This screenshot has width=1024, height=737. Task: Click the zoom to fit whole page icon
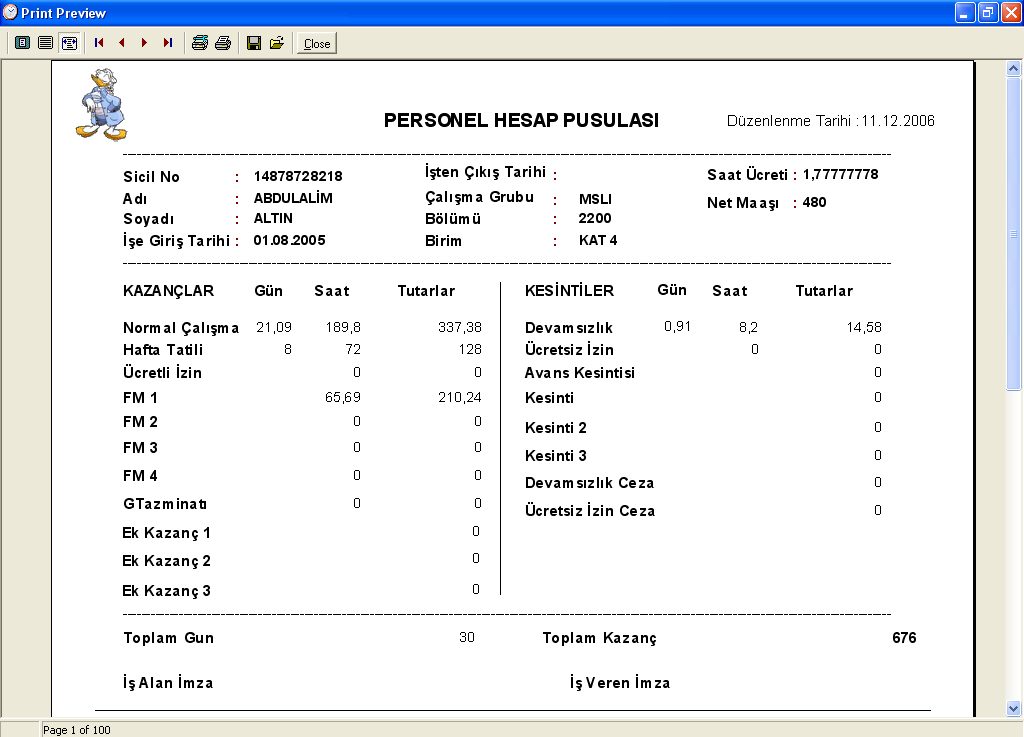pyautogui.click(x=22, y=43)
